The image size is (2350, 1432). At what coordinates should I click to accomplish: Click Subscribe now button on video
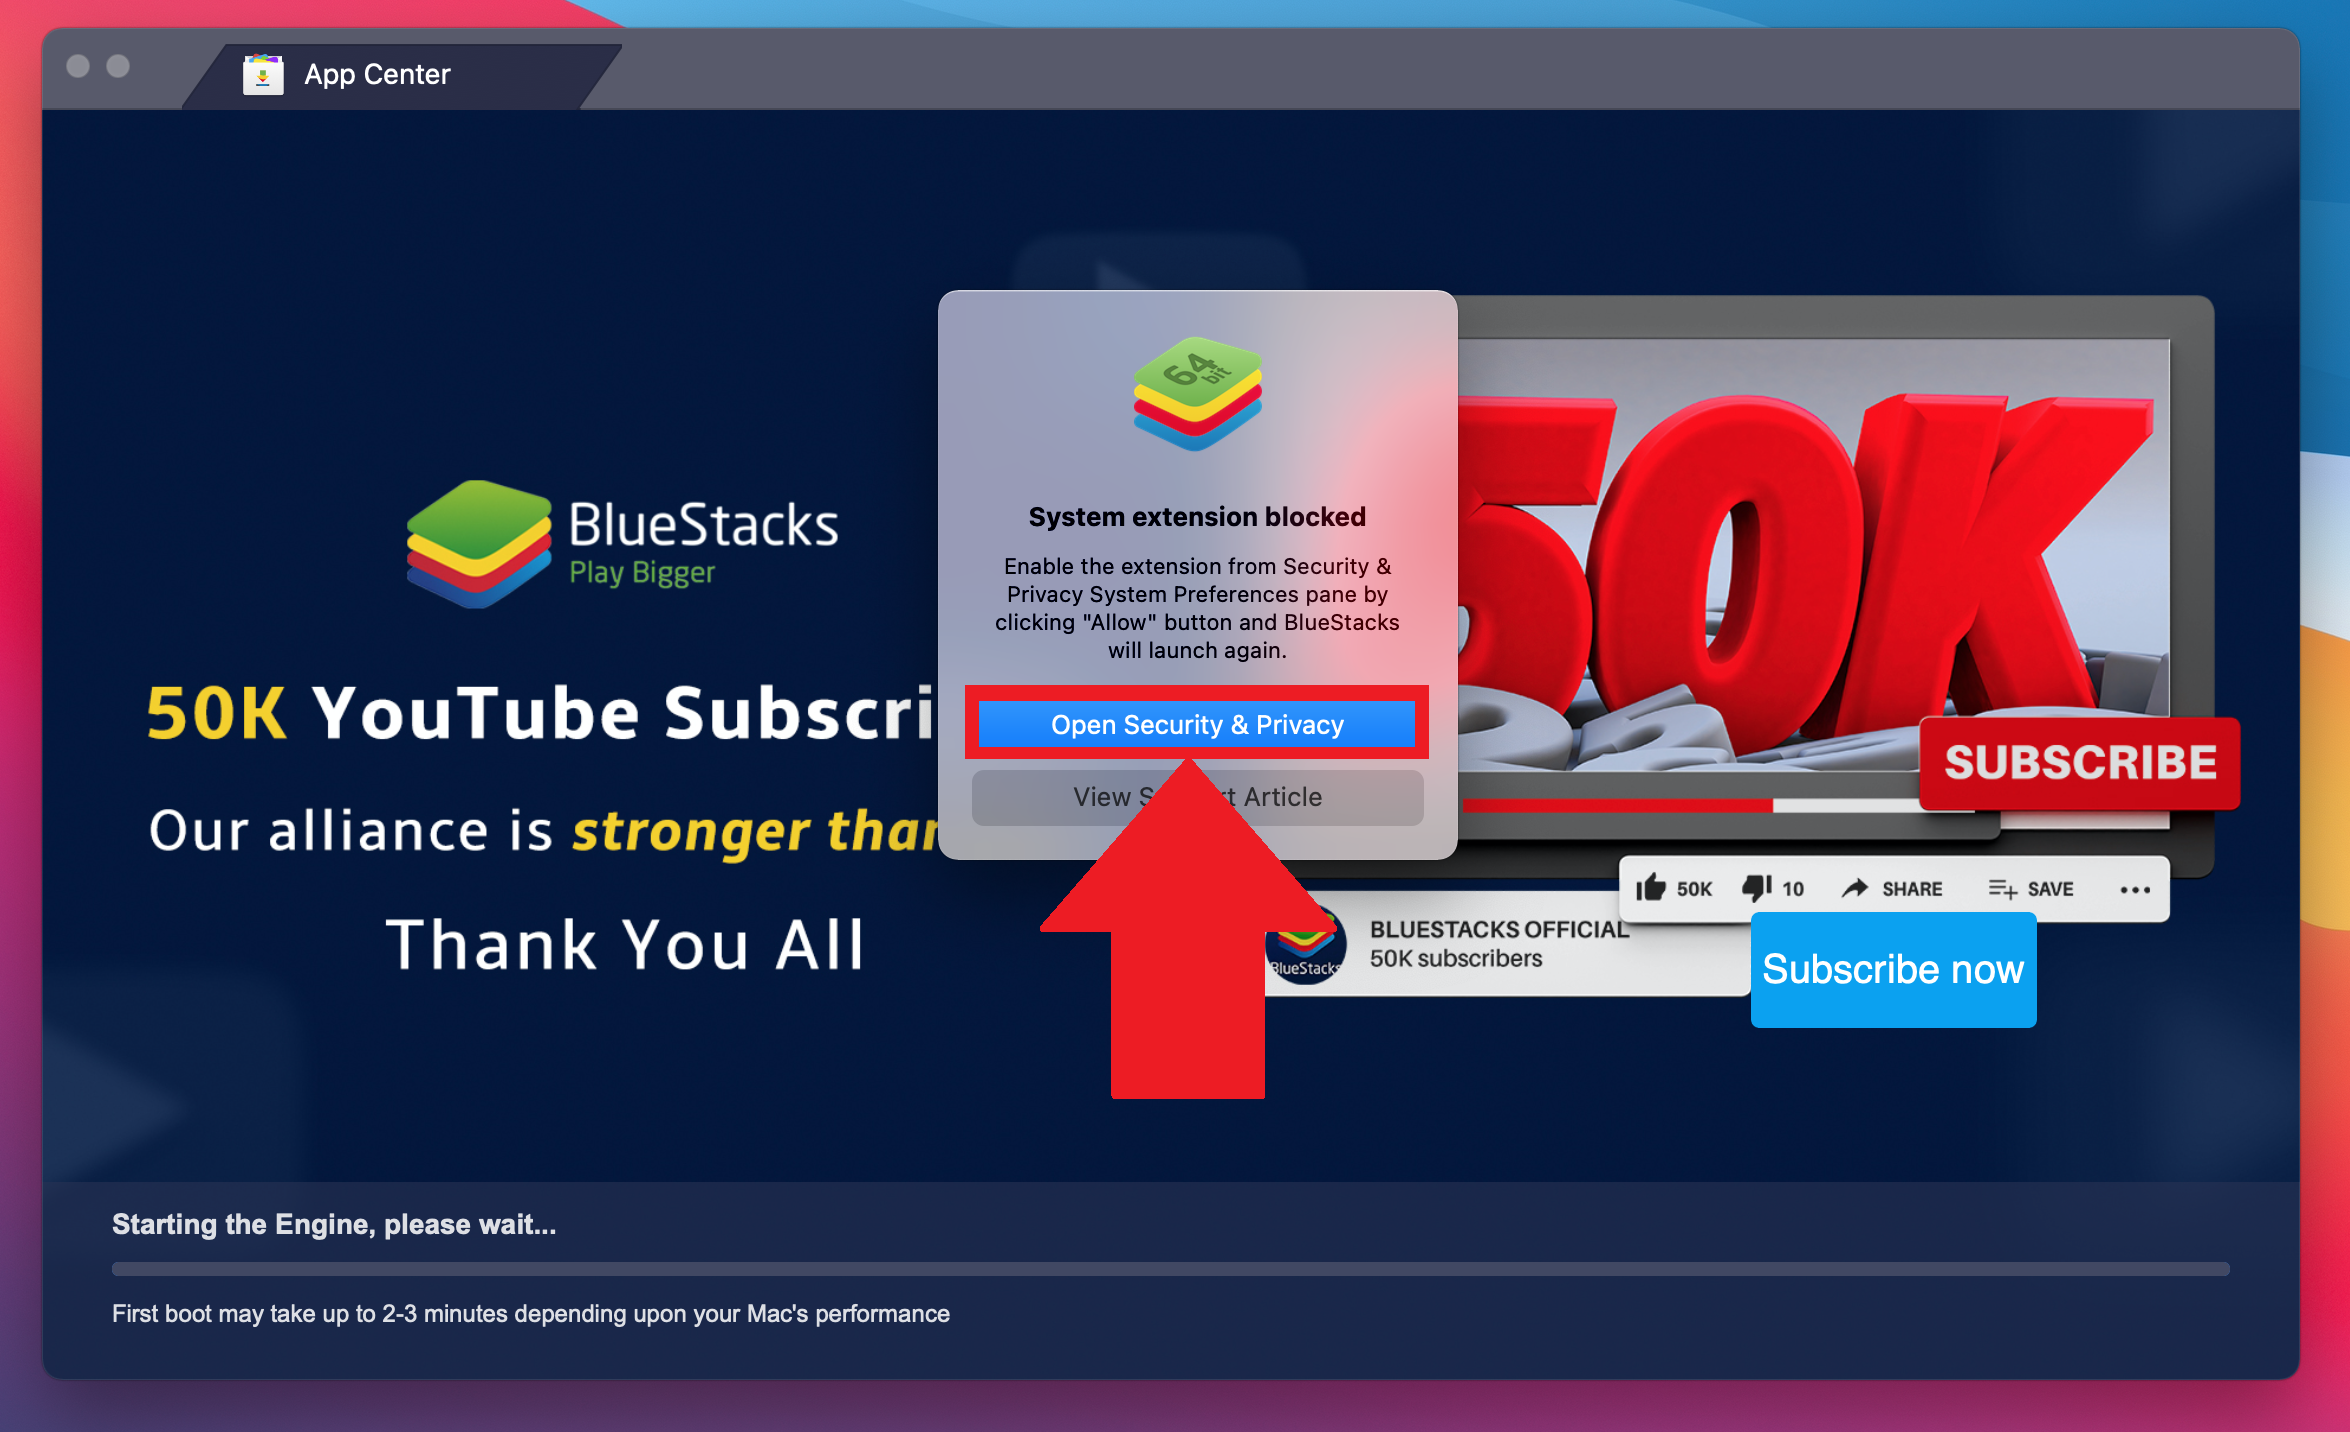click(1893, 969)
